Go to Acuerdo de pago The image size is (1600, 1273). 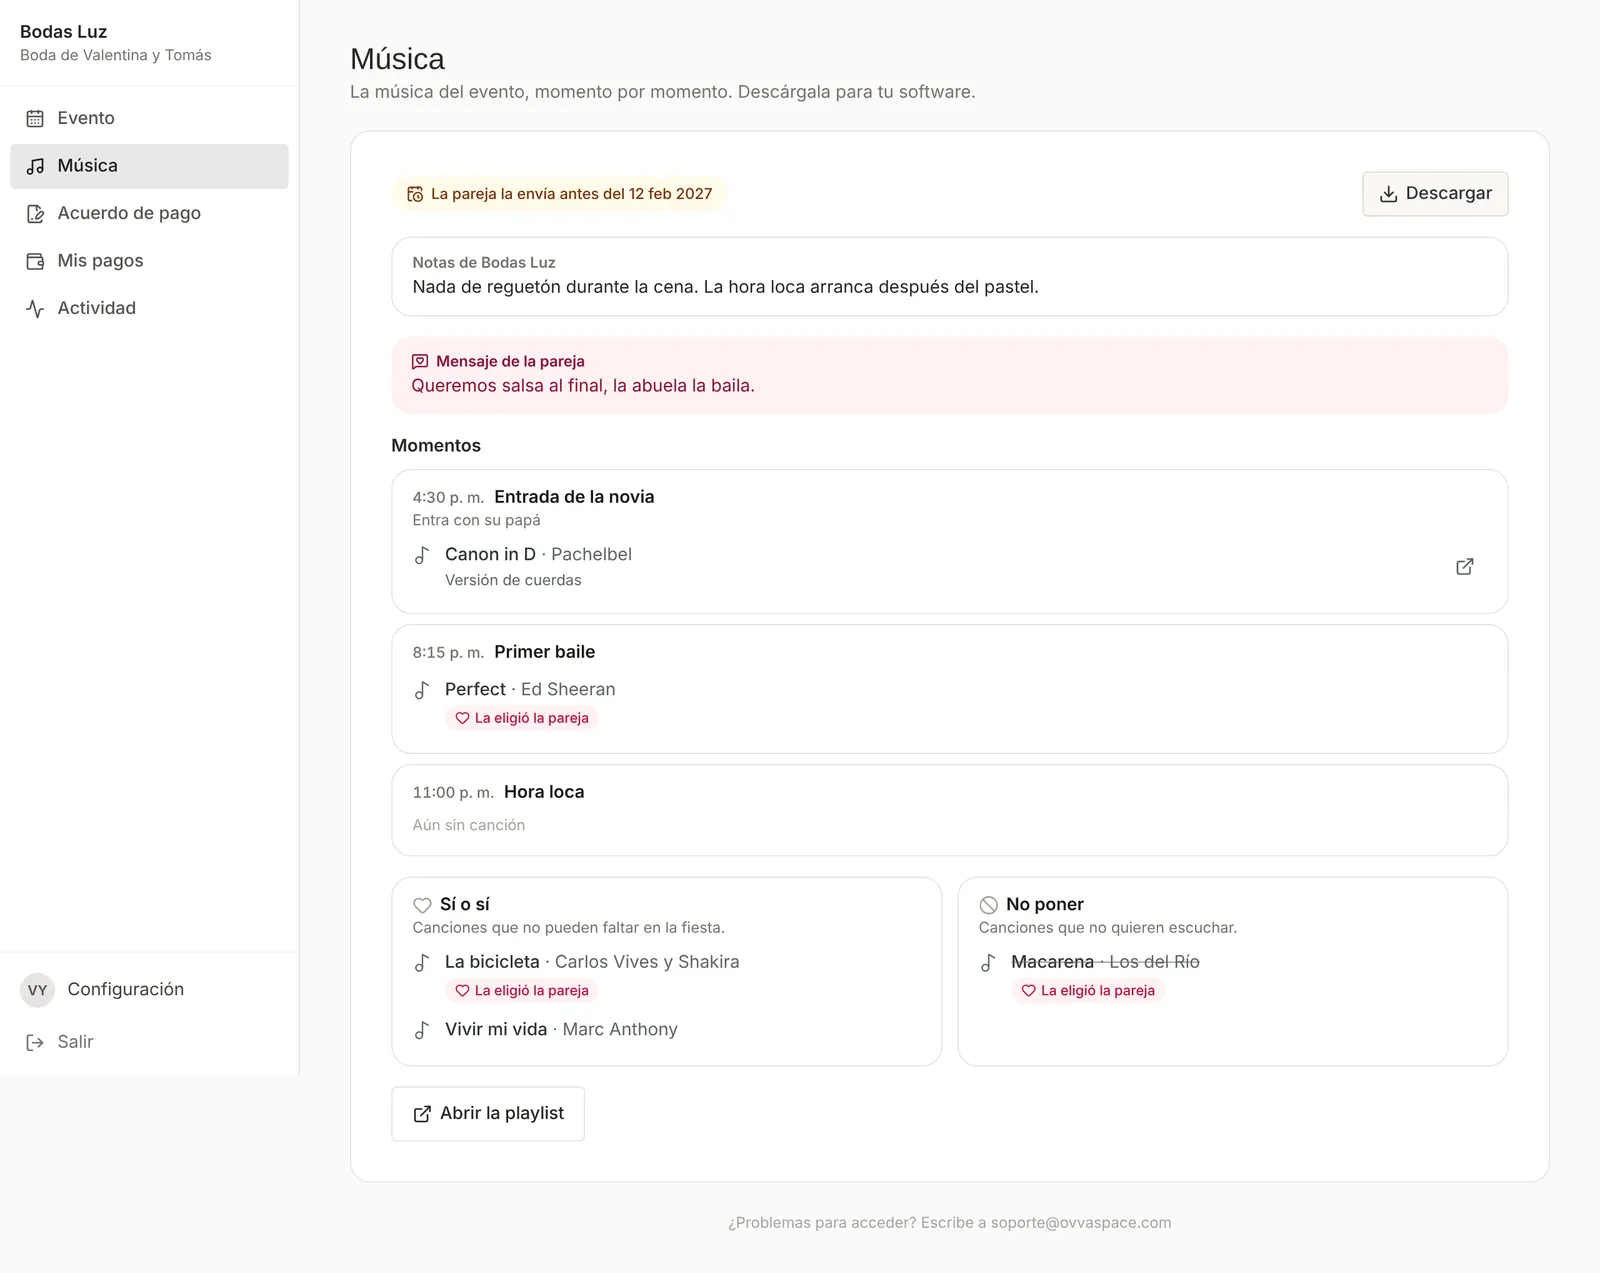point(149,213)
